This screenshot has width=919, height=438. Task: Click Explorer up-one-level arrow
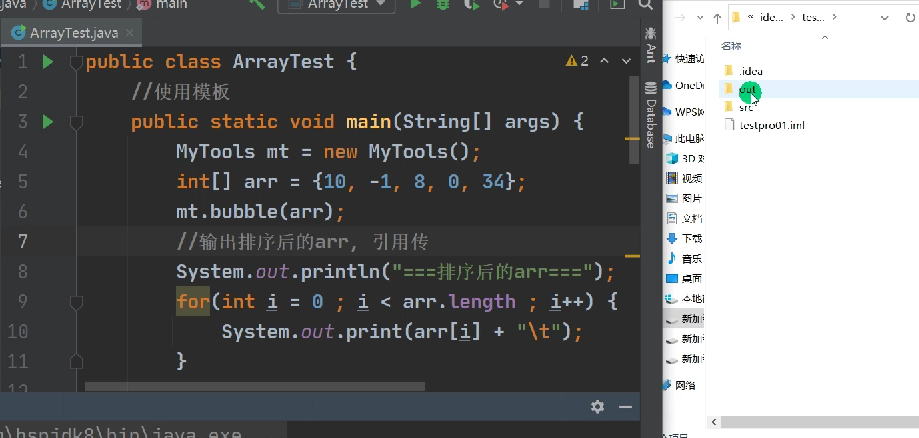click(717, 18)
